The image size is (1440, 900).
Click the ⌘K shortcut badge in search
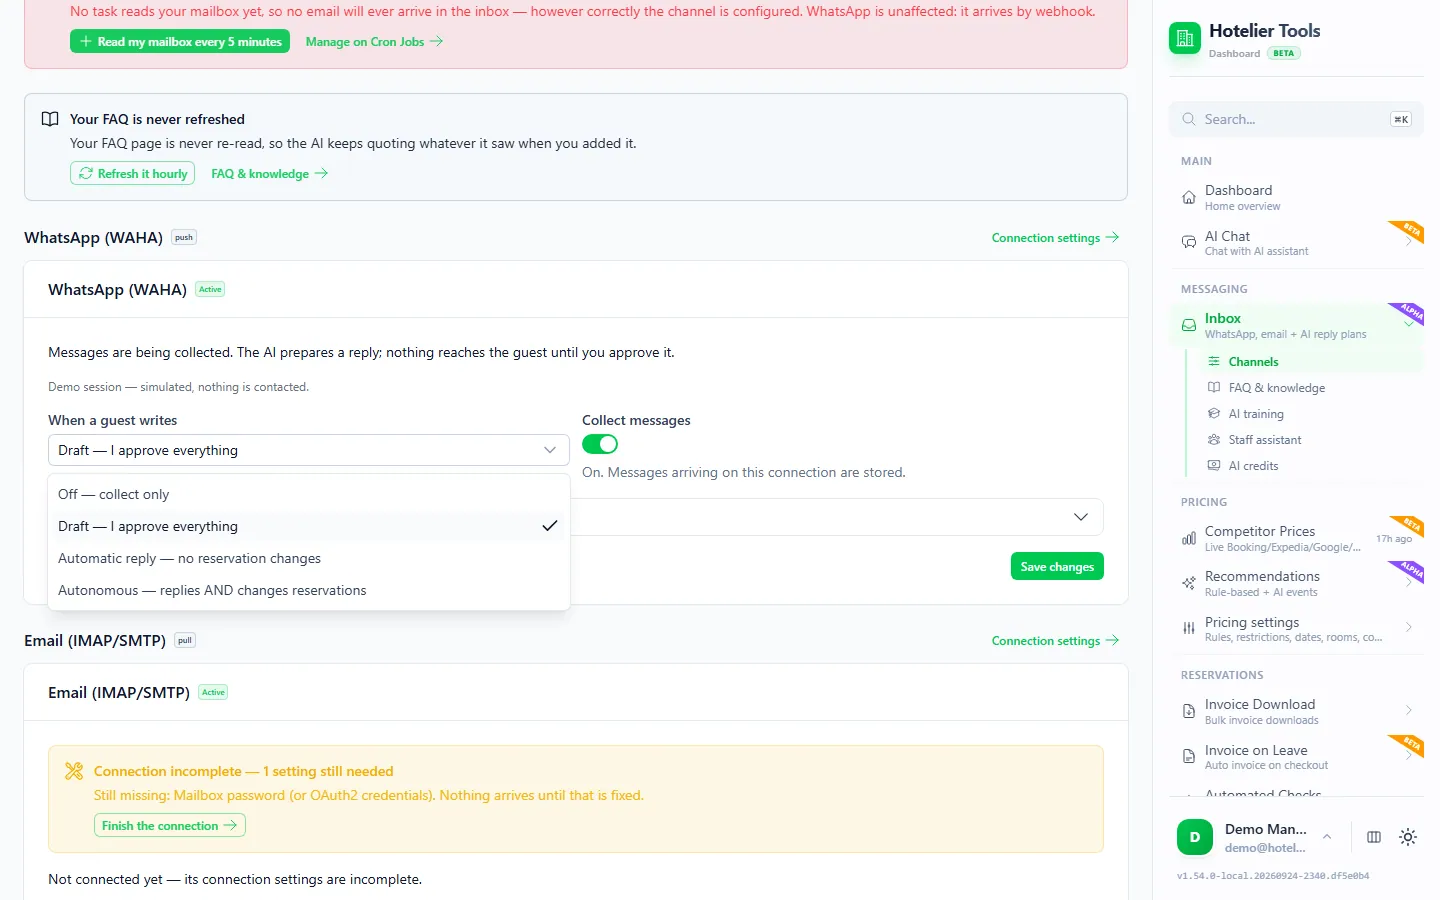1401,119
